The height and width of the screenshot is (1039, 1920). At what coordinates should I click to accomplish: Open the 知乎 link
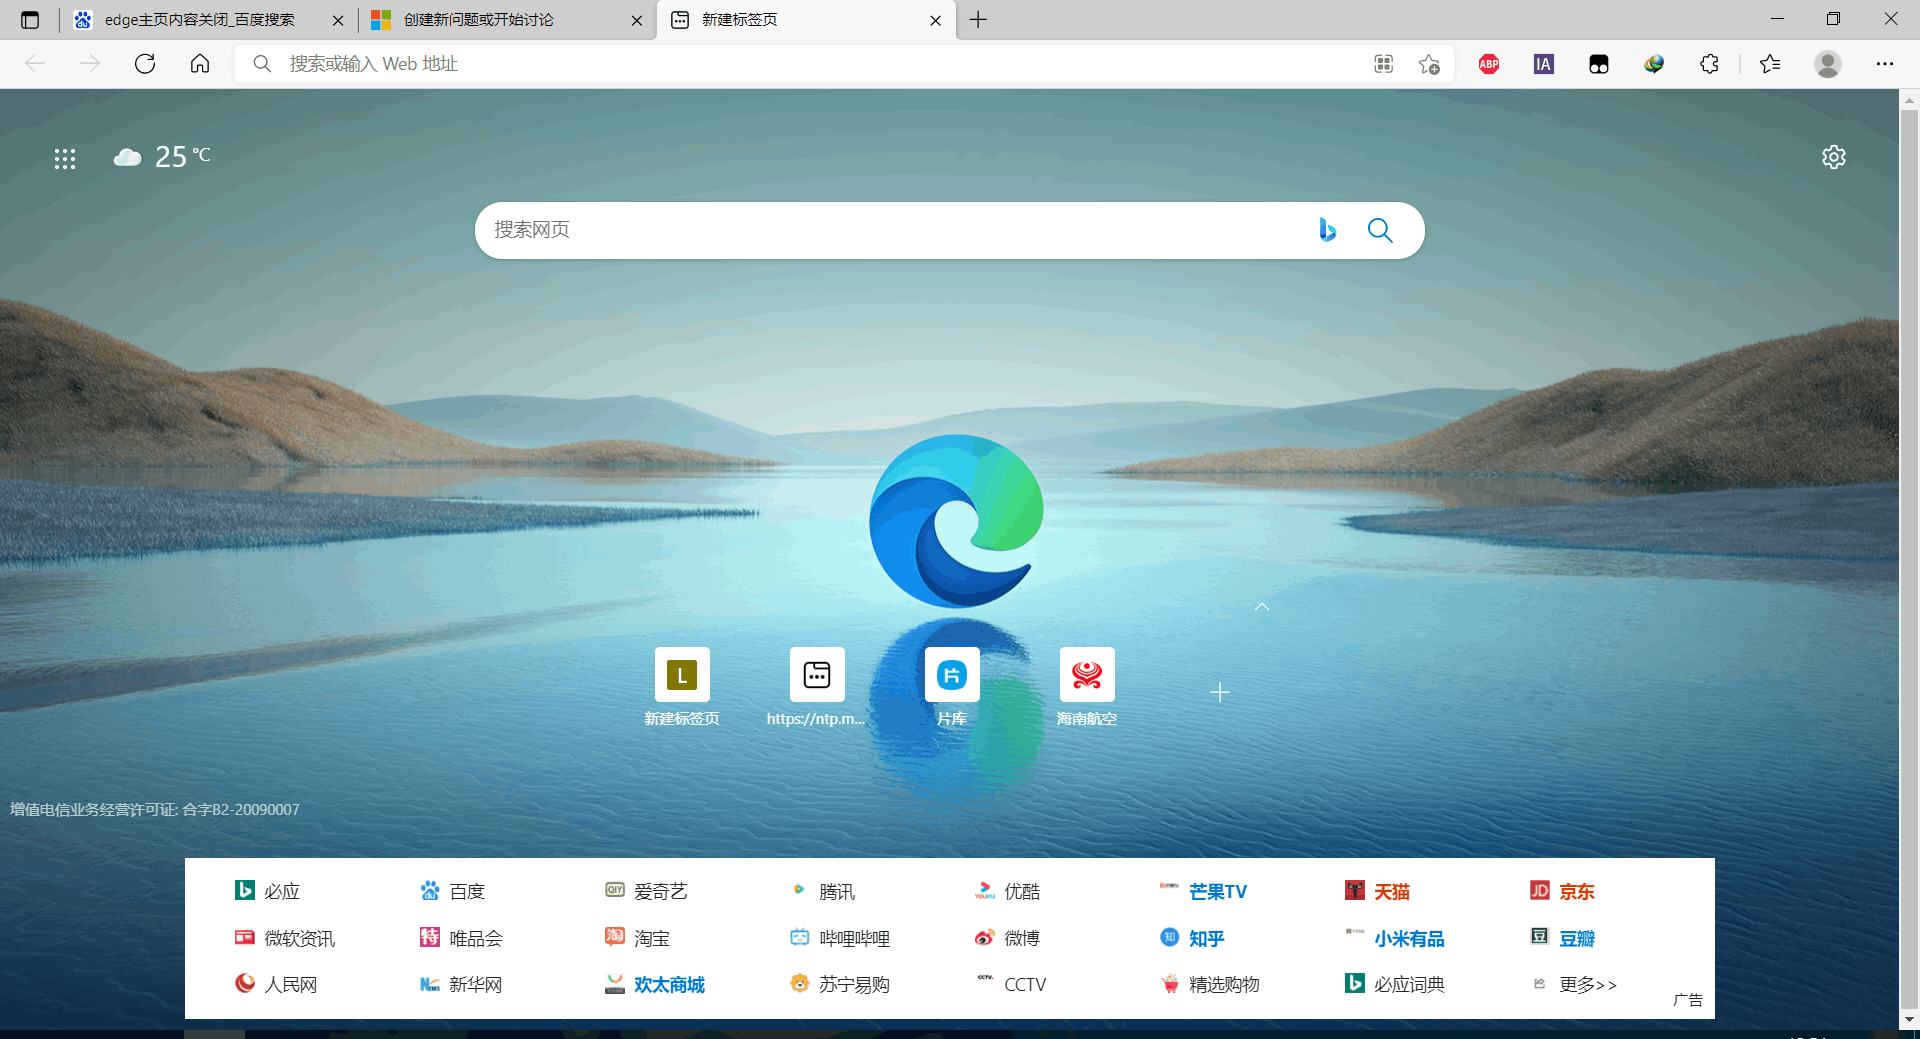[1193, 938]
